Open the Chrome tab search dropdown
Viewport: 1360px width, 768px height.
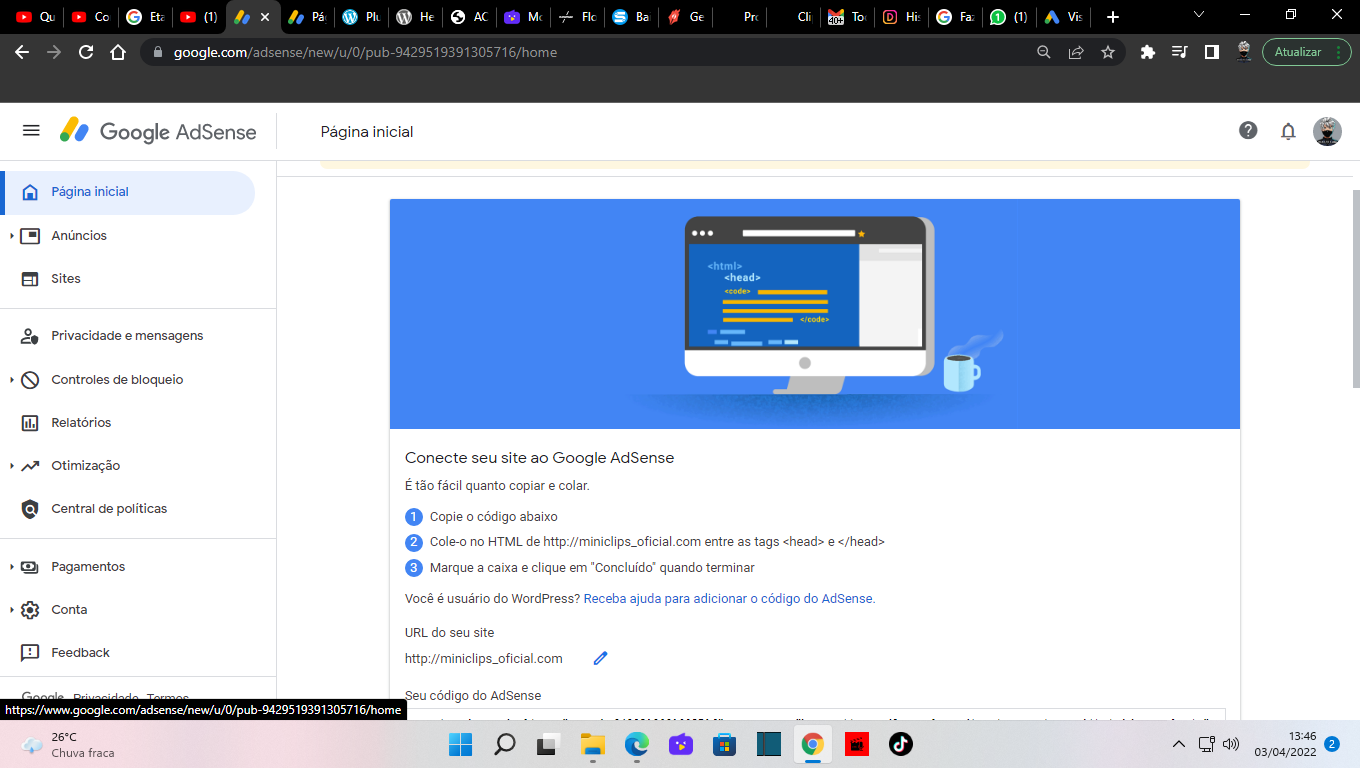coord(1200,15)
